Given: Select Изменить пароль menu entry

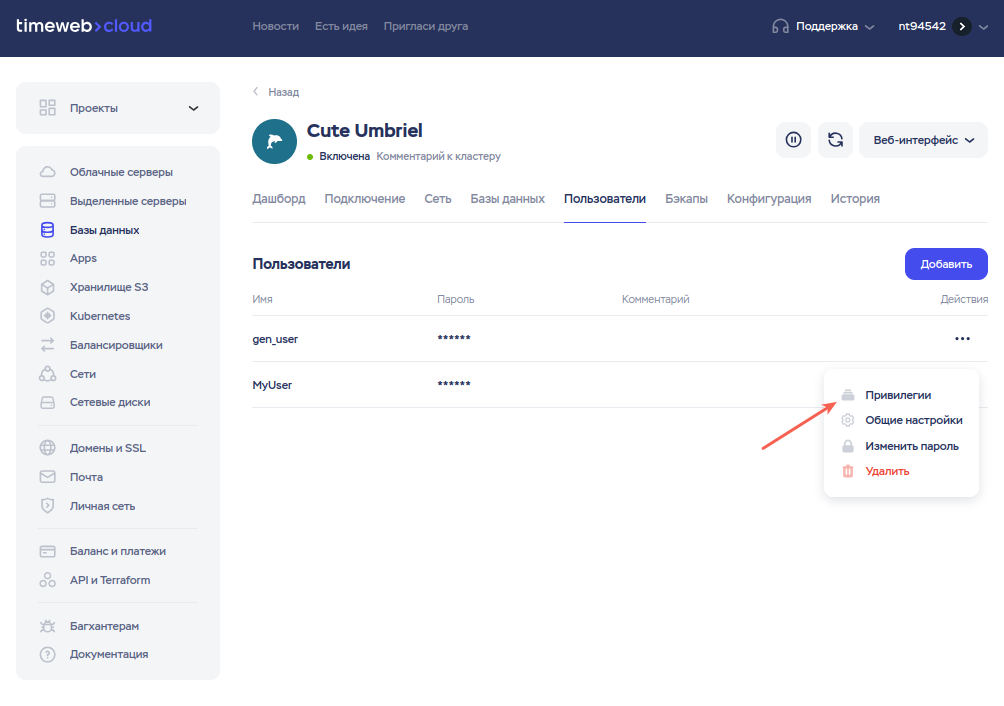Looking at the screenshot, I should (912, 446).
